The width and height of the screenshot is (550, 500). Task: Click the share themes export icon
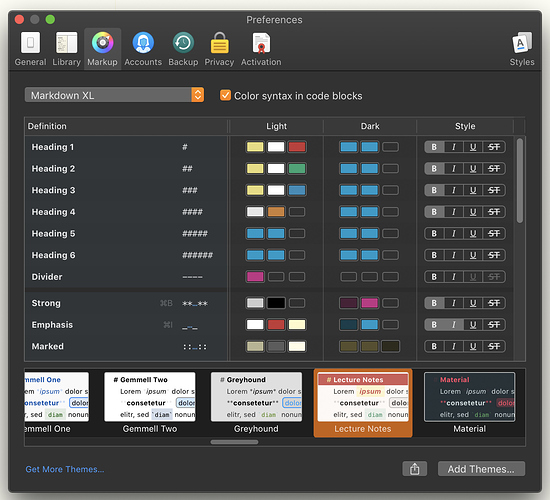click(x=415, y=469)
